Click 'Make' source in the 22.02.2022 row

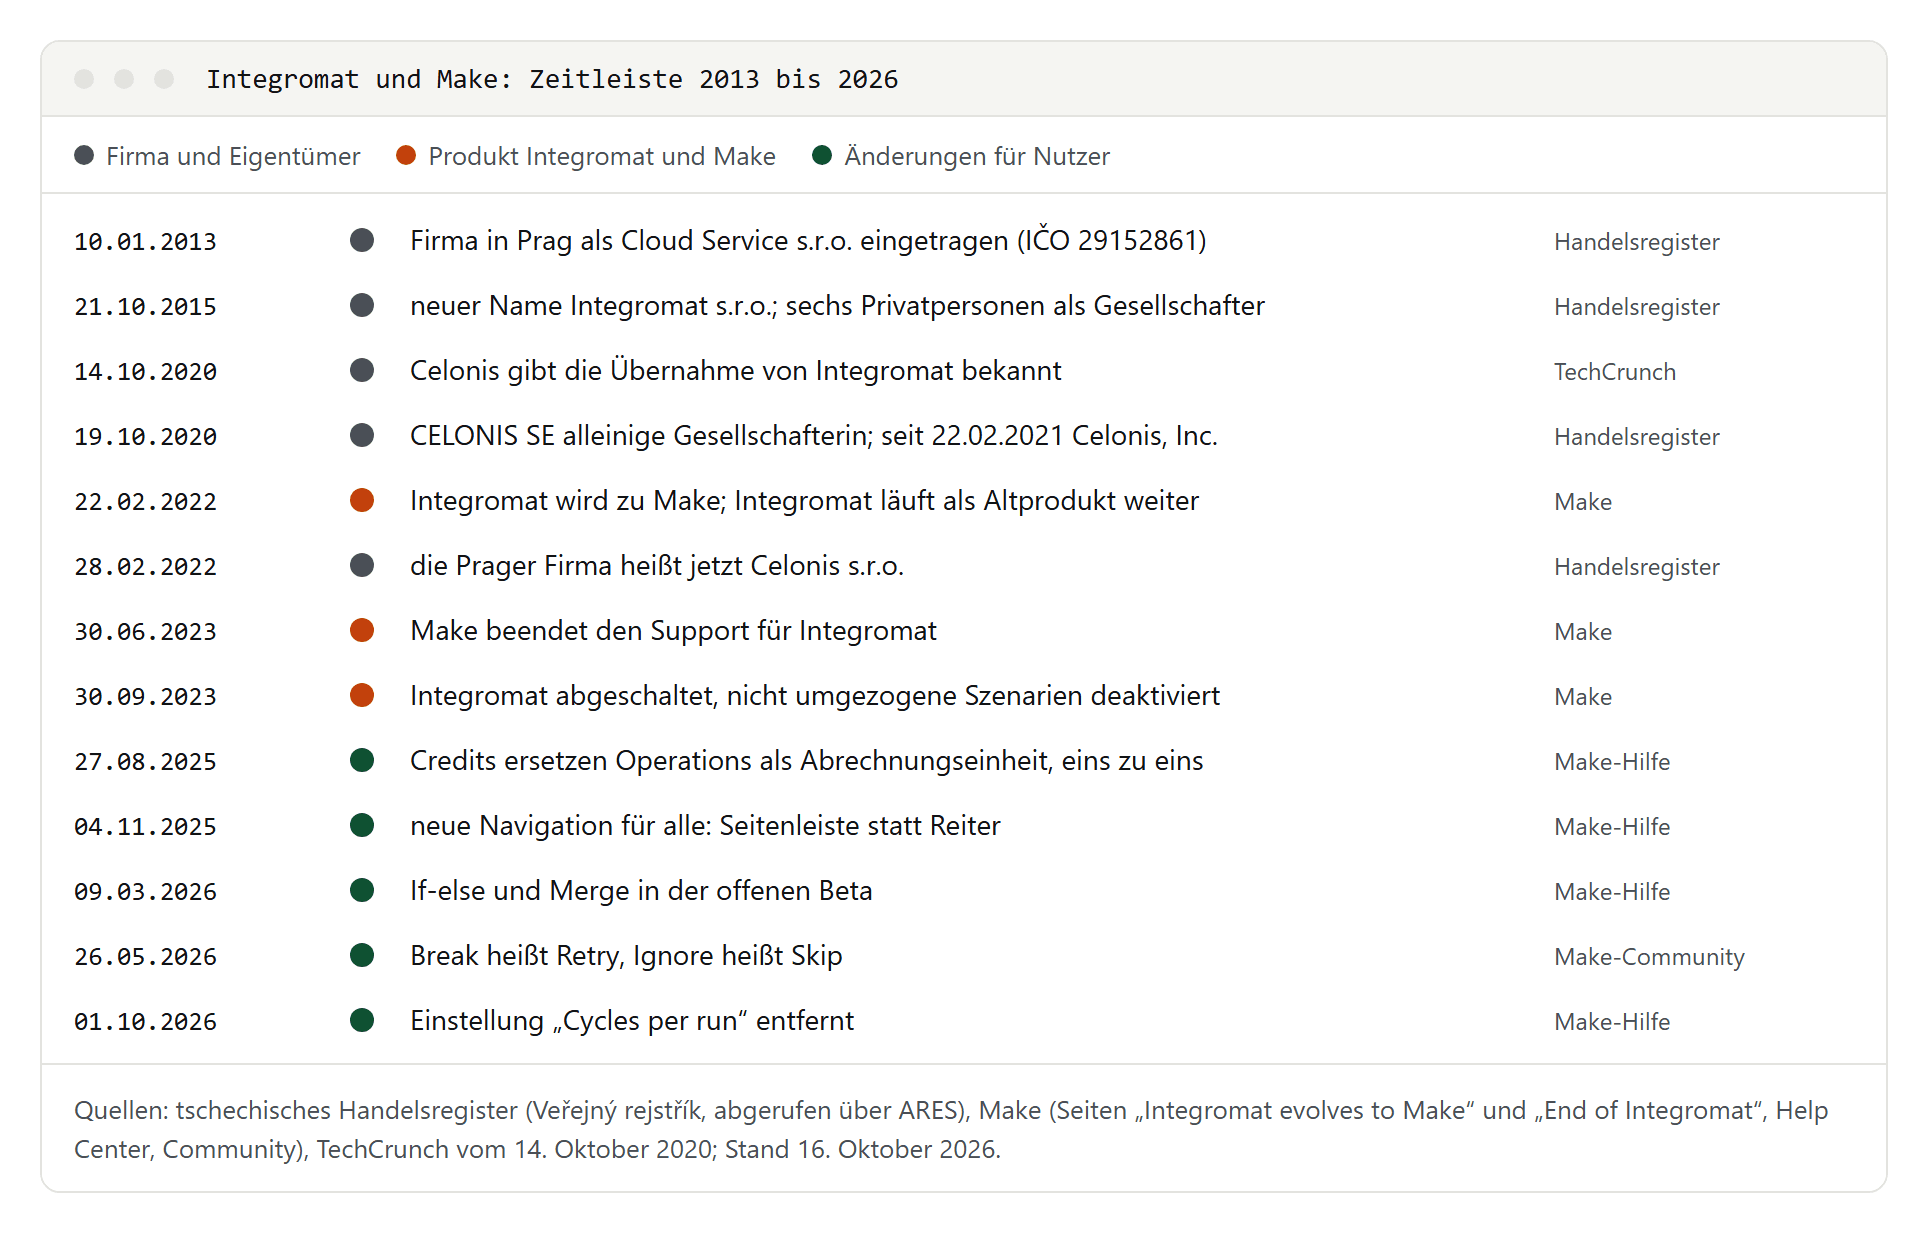[x=1582, y=501]
